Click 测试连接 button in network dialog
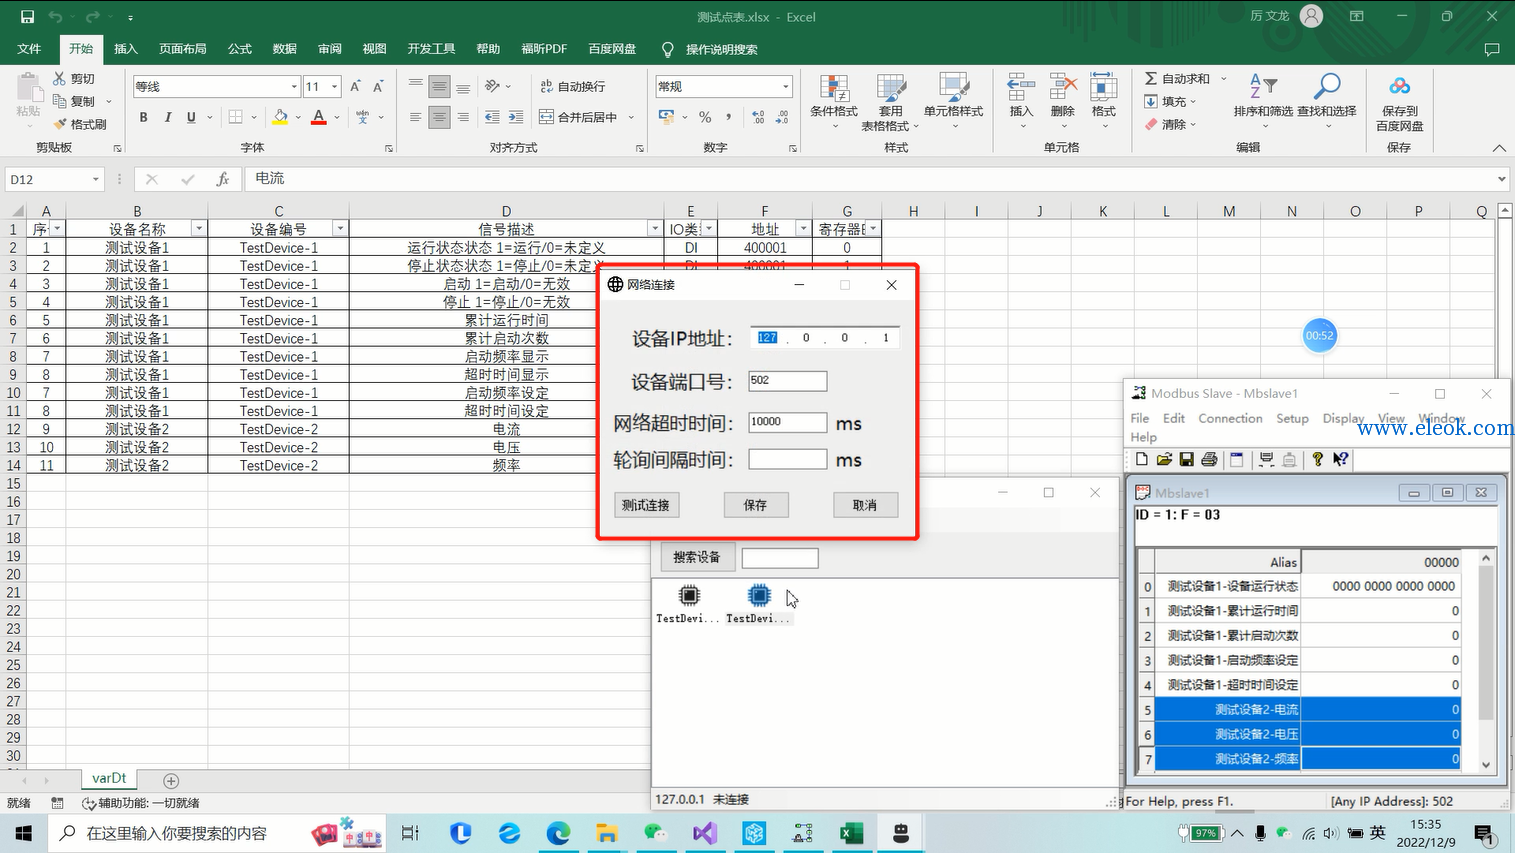 (x=646, y=505)
